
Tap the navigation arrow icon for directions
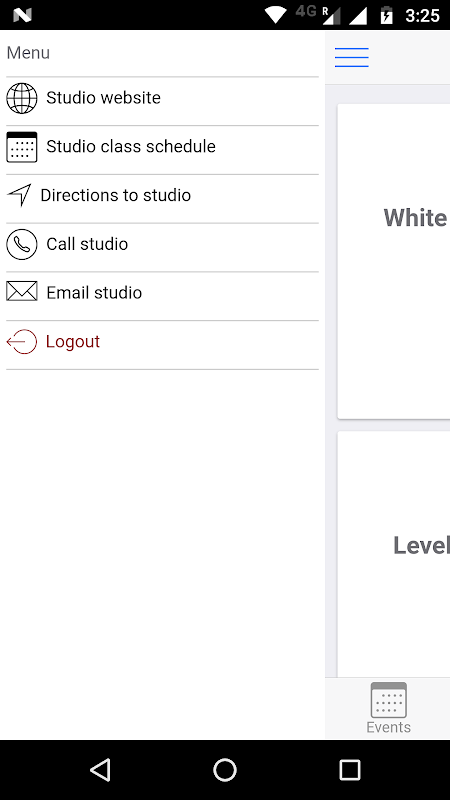19,195
